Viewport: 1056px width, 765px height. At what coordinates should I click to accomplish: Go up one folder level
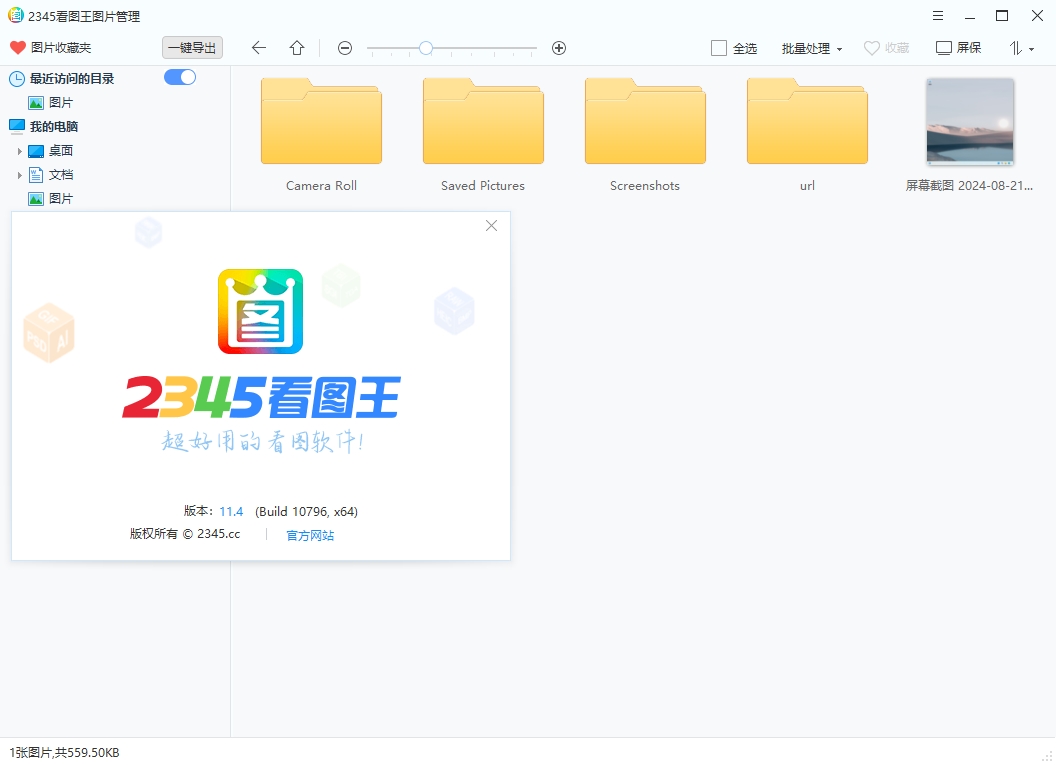click(297, 48)
